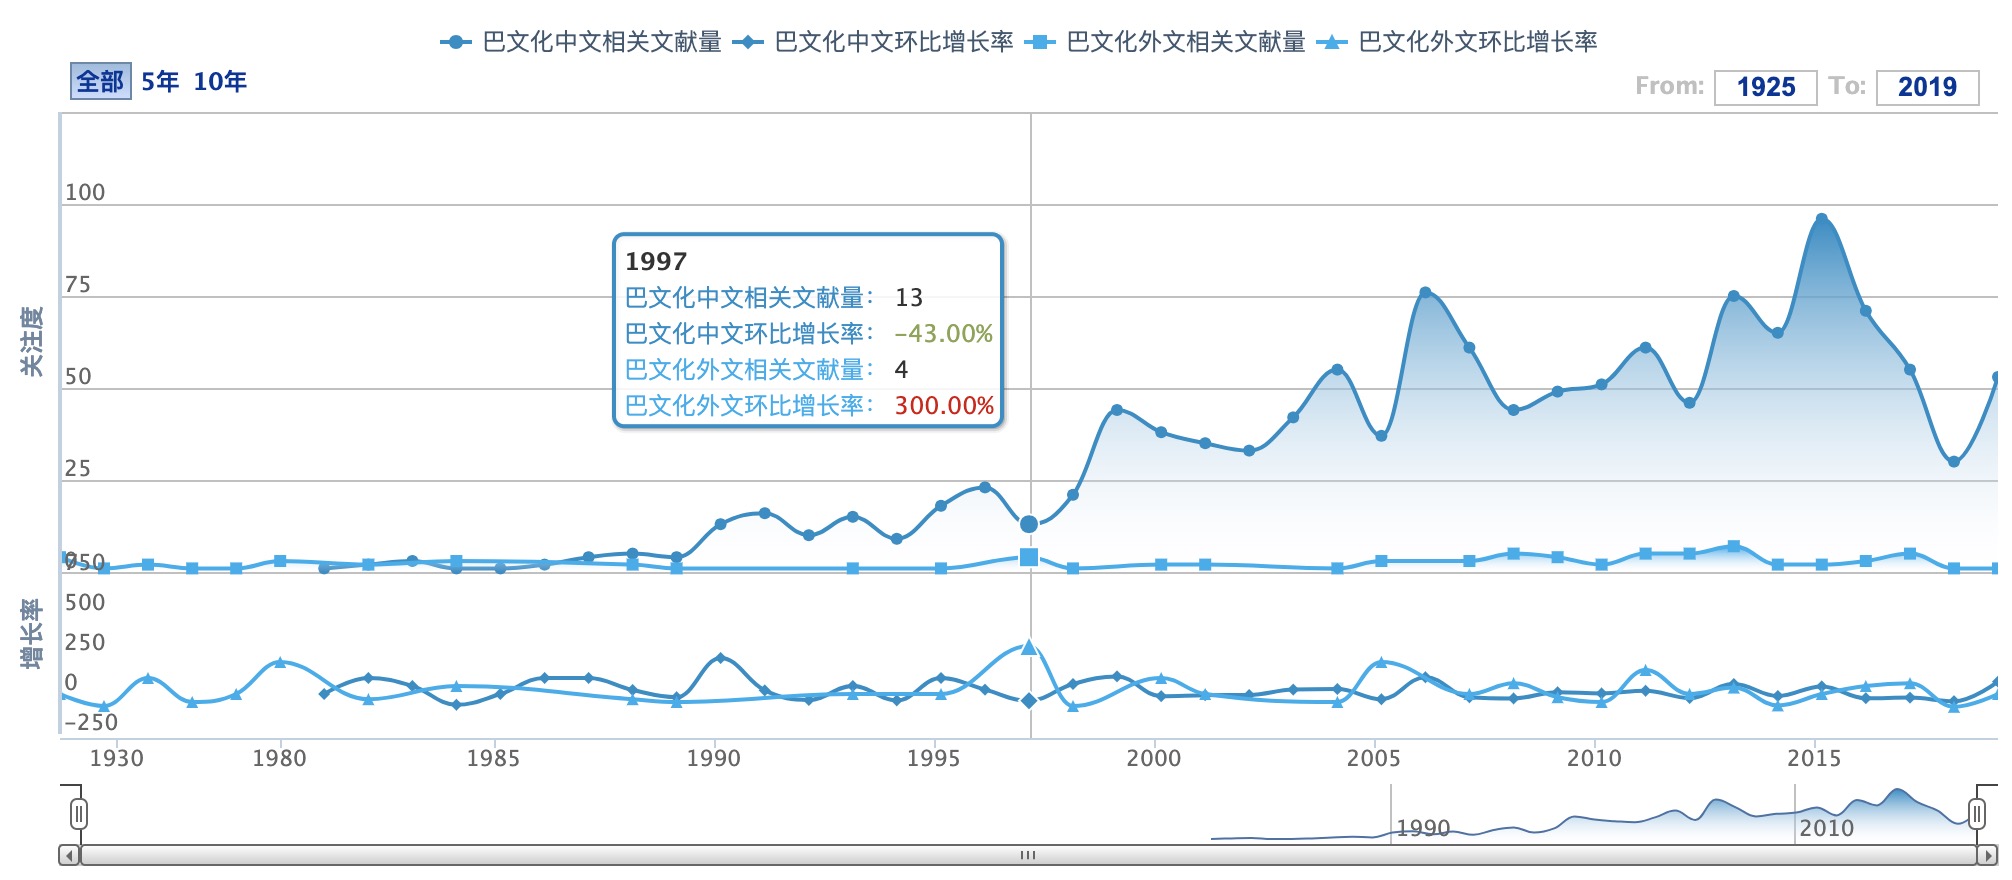The height and width of the screenshot is (880, 2012).
Task: Toggle 巴文化中文相关文献量 legend series
Action: click(581, 42)
